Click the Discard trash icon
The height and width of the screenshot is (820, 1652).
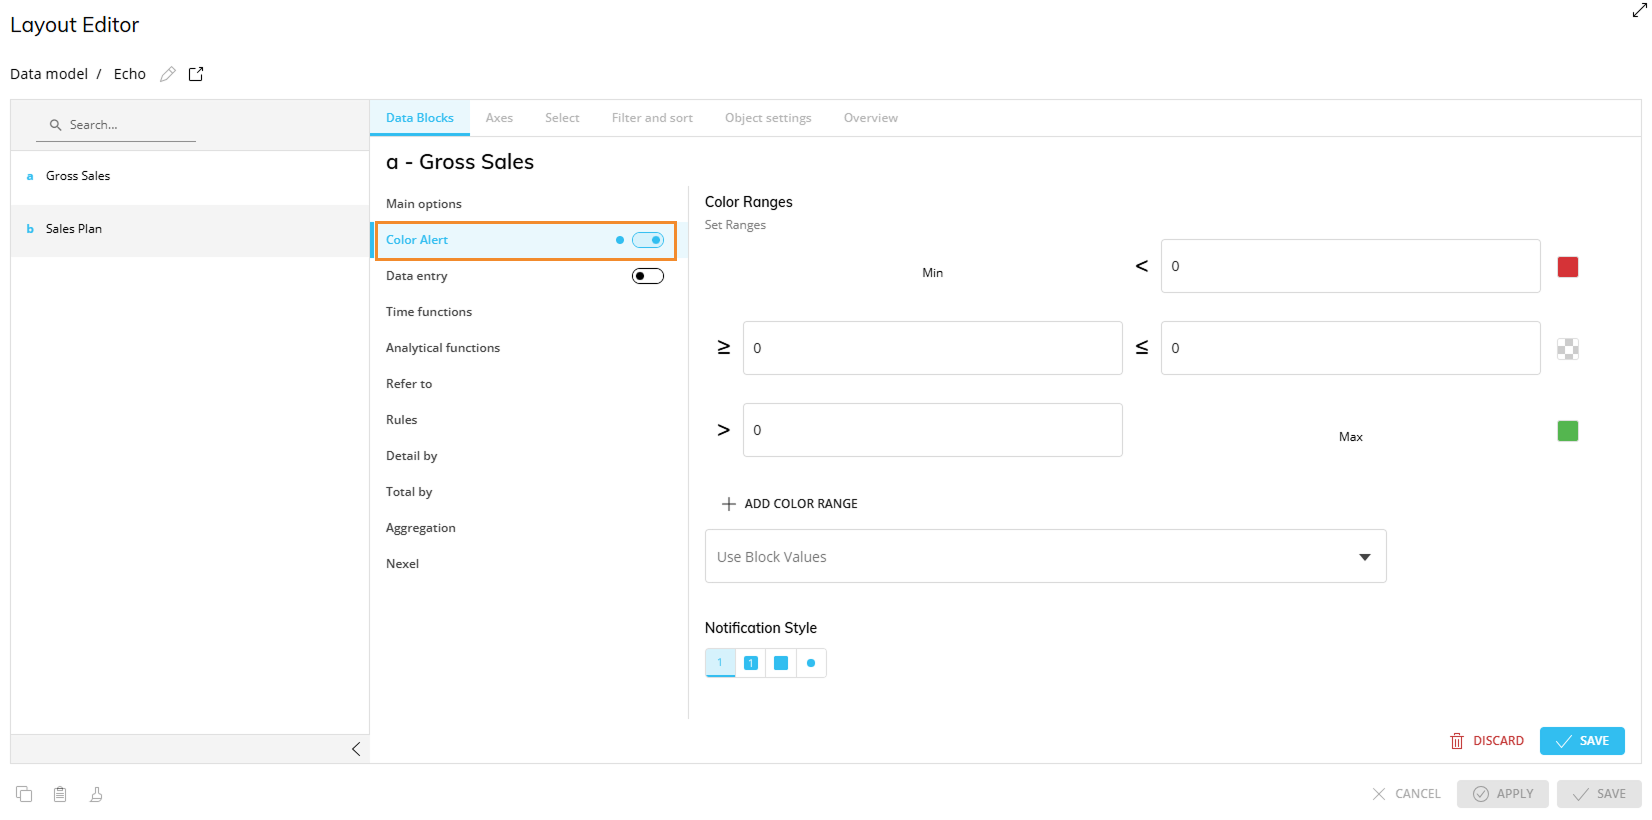1457,741
